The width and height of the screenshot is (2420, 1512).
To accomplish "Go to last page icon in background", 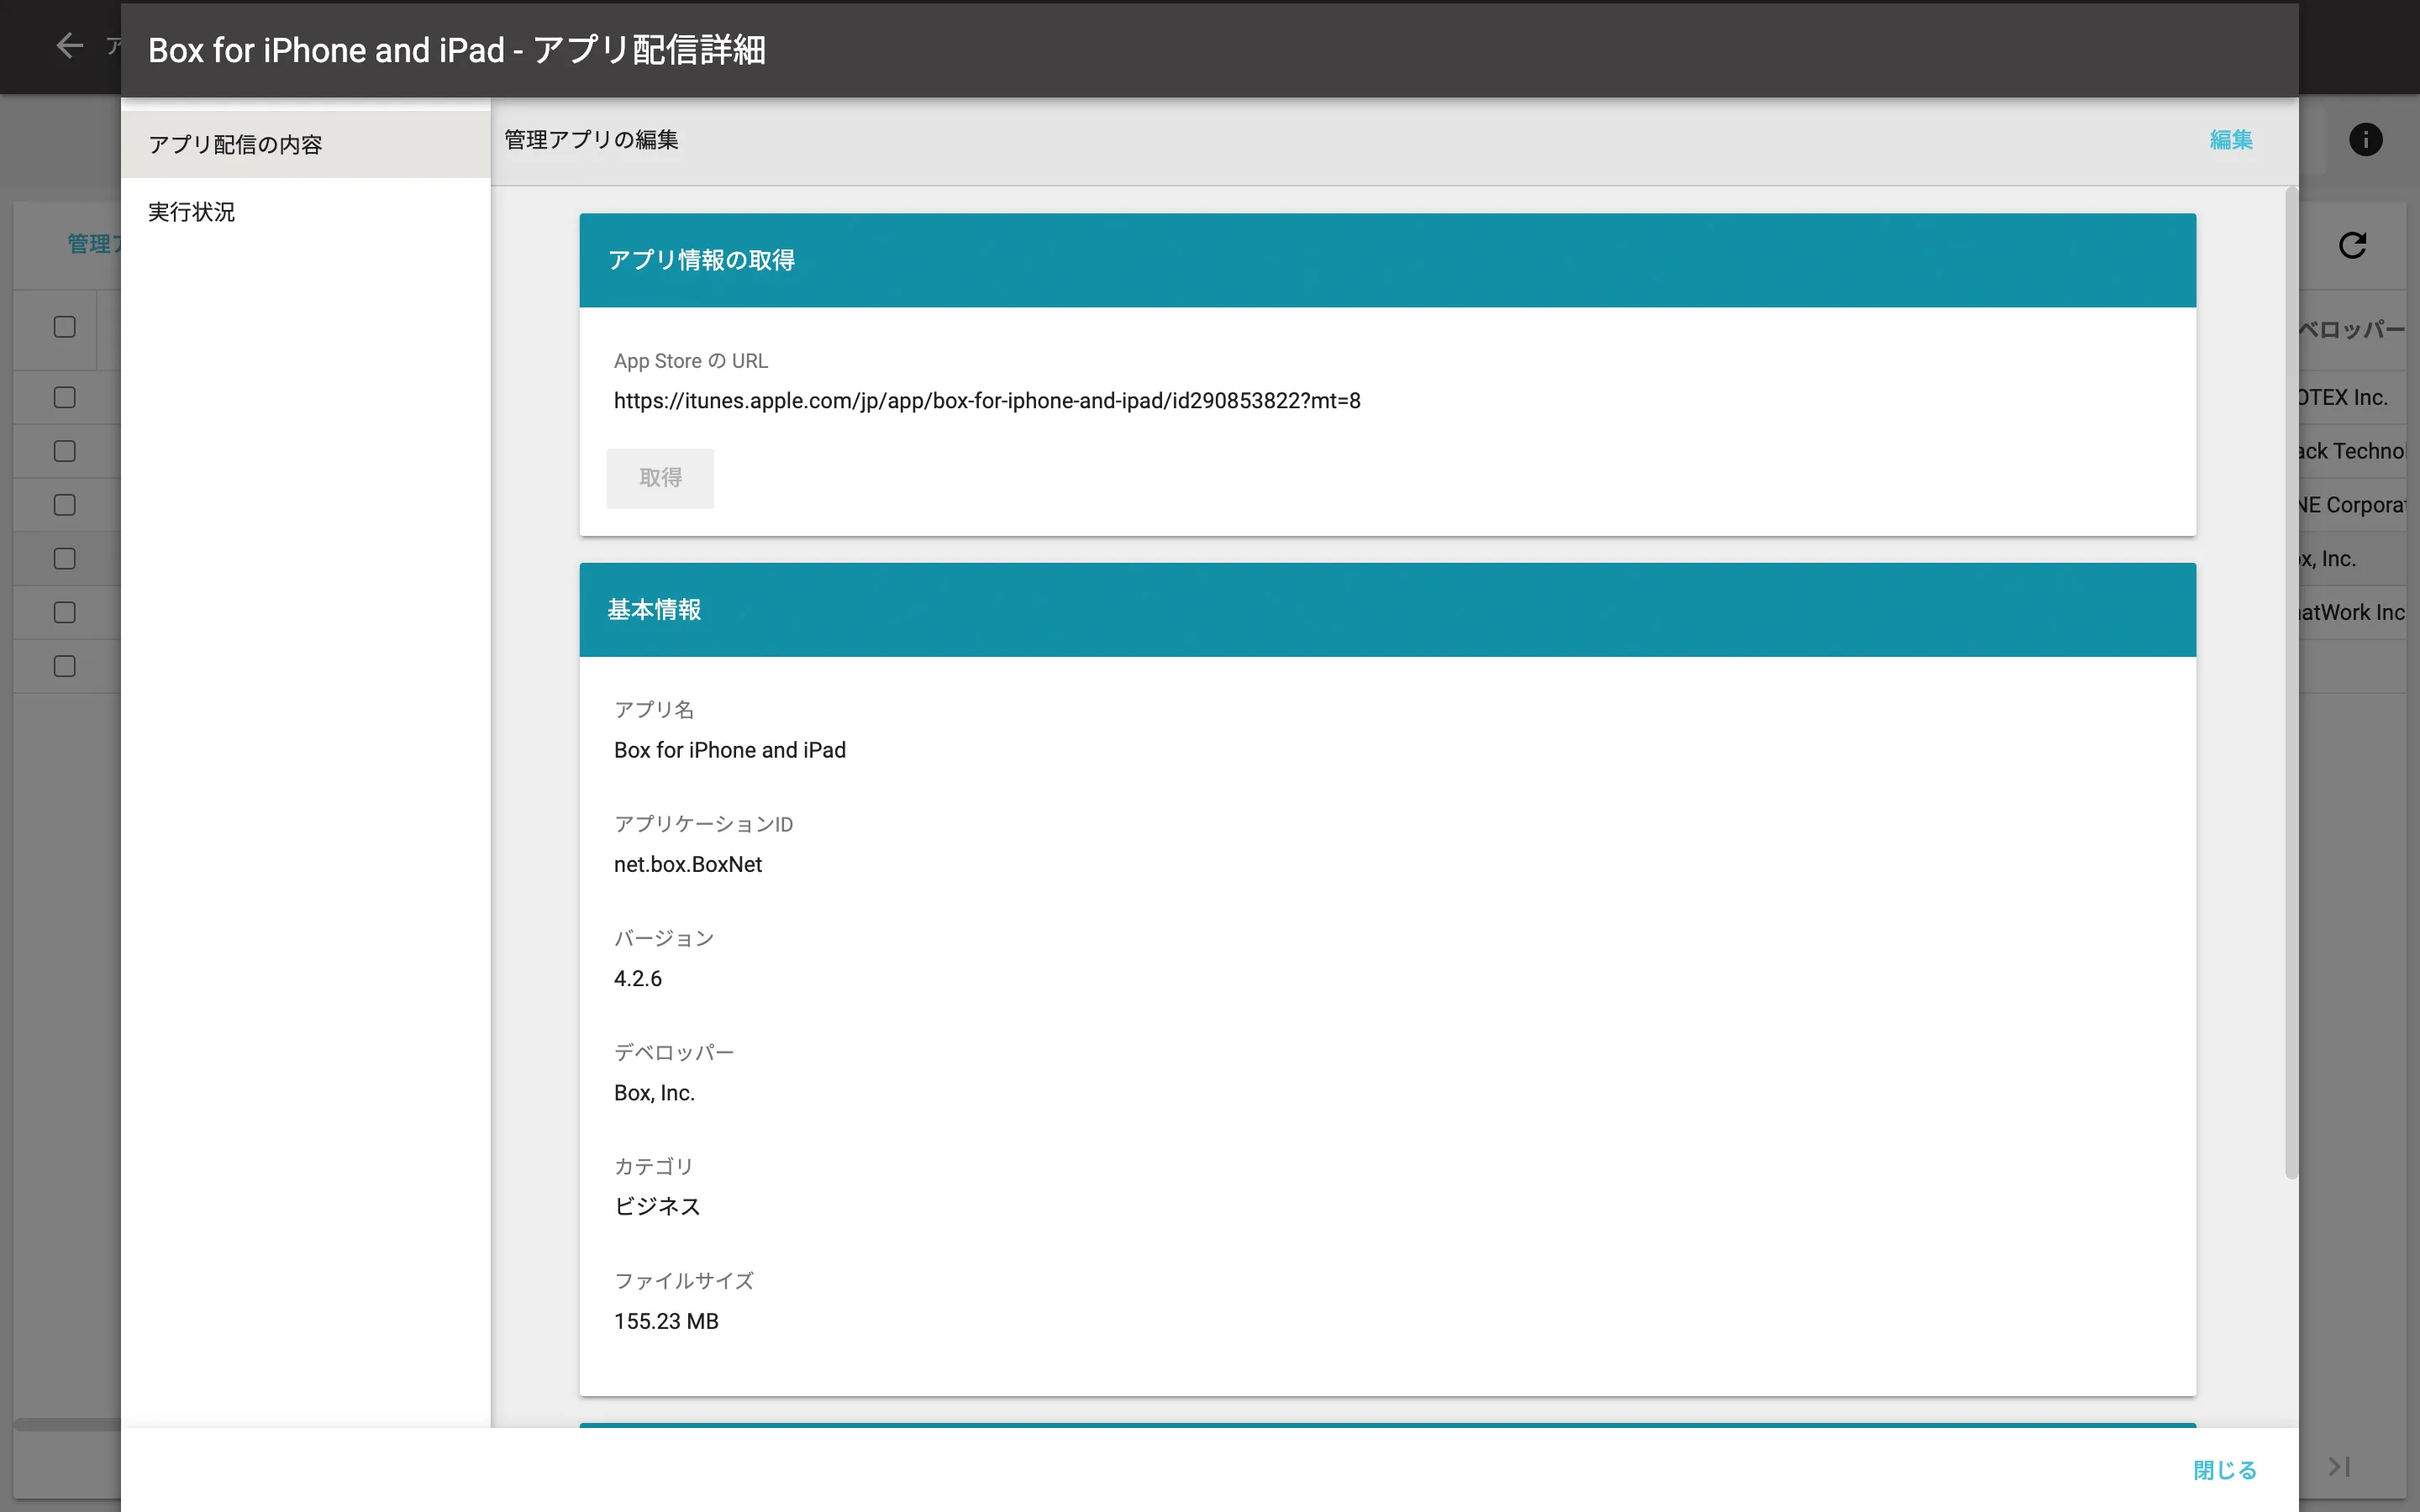I will (x=2339, y=1466).
